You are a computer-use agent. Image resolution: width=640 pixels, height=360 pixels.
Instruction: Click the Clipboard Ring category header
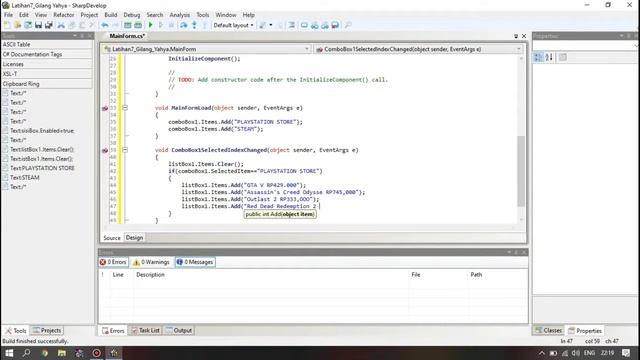pyautogui.click(x=47, y=84)
